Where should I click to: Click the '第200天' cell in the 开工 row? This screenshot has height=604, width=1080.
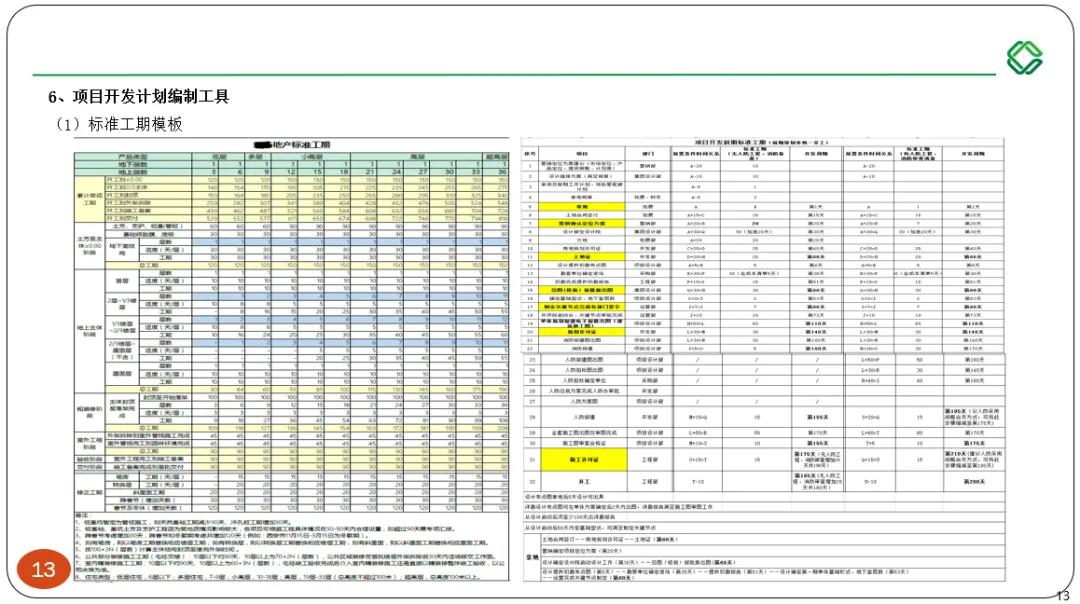pos(974,481)
